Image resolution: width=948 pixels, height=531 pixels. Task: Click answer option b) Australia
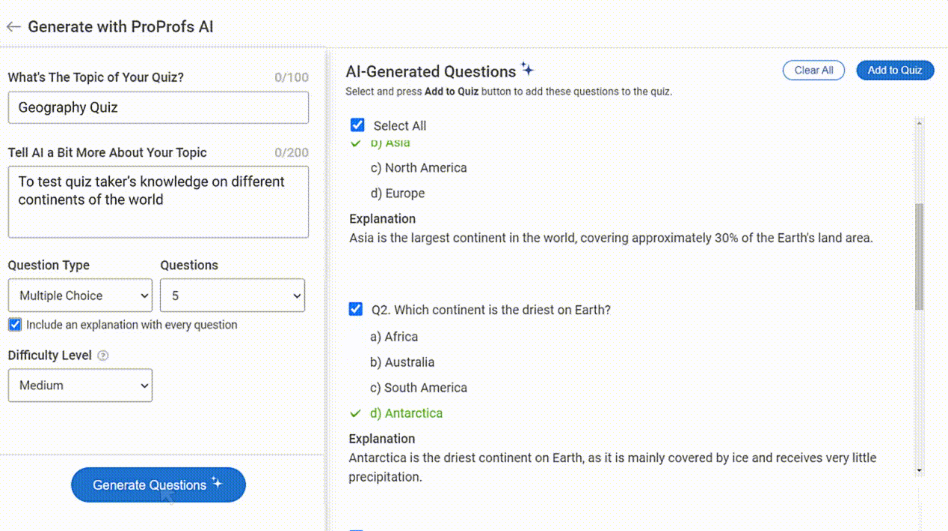coord(402,362)
